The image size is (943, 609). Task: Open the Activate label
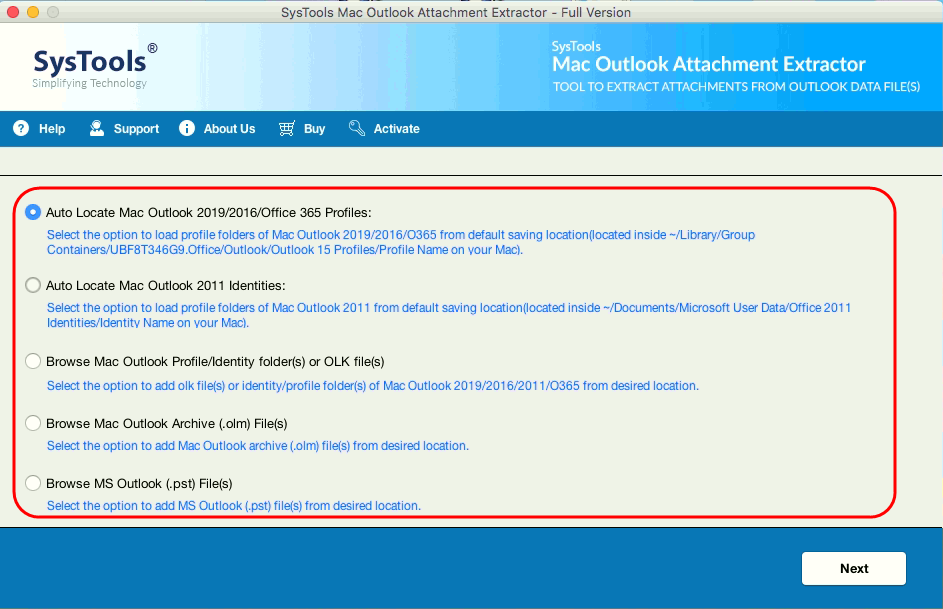click(x=396, y=129)
